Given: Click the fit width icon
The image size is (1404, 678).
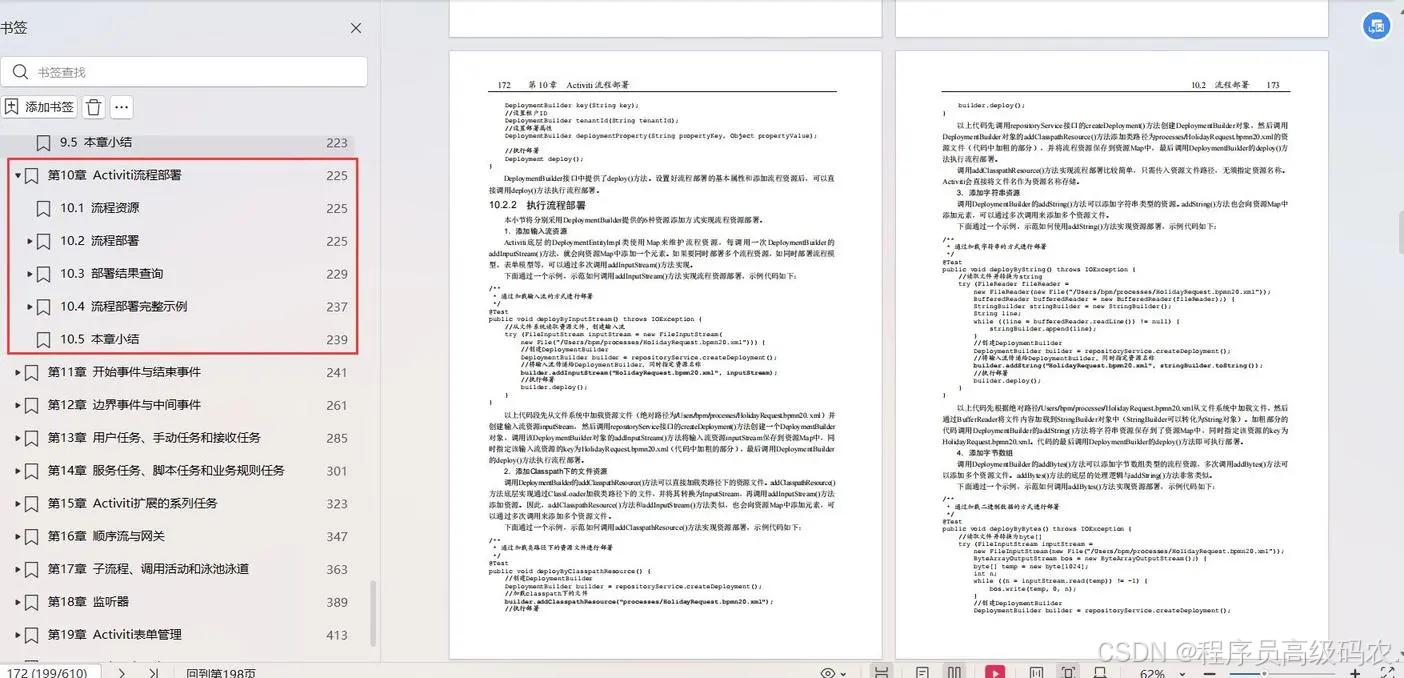Looking at the screenshot, I should click(x=1036, y=673).
